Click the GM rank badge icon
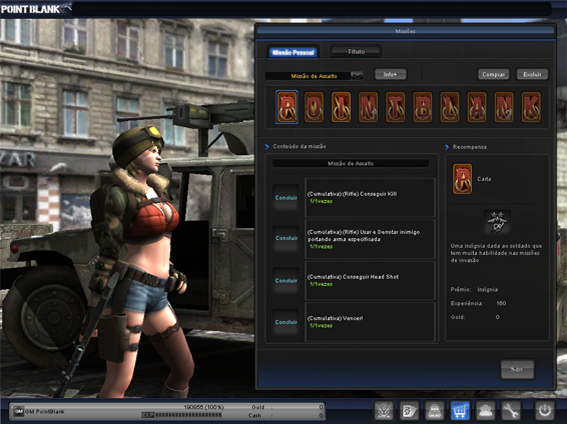The image size is (567, 424). (x=18, y=411)
